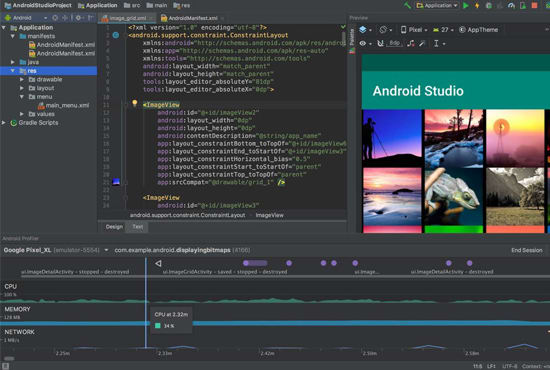550x370 pixels.
Task: Click the yellow lightbulb intention icon
Action: coord(134,103)
